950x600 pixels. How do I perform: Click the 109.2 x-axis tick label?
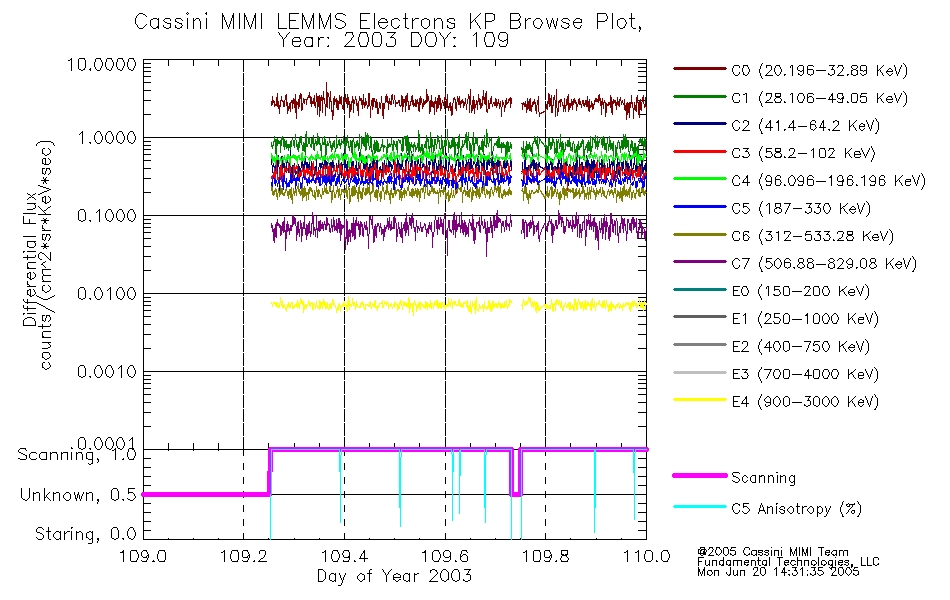point(244,556)
